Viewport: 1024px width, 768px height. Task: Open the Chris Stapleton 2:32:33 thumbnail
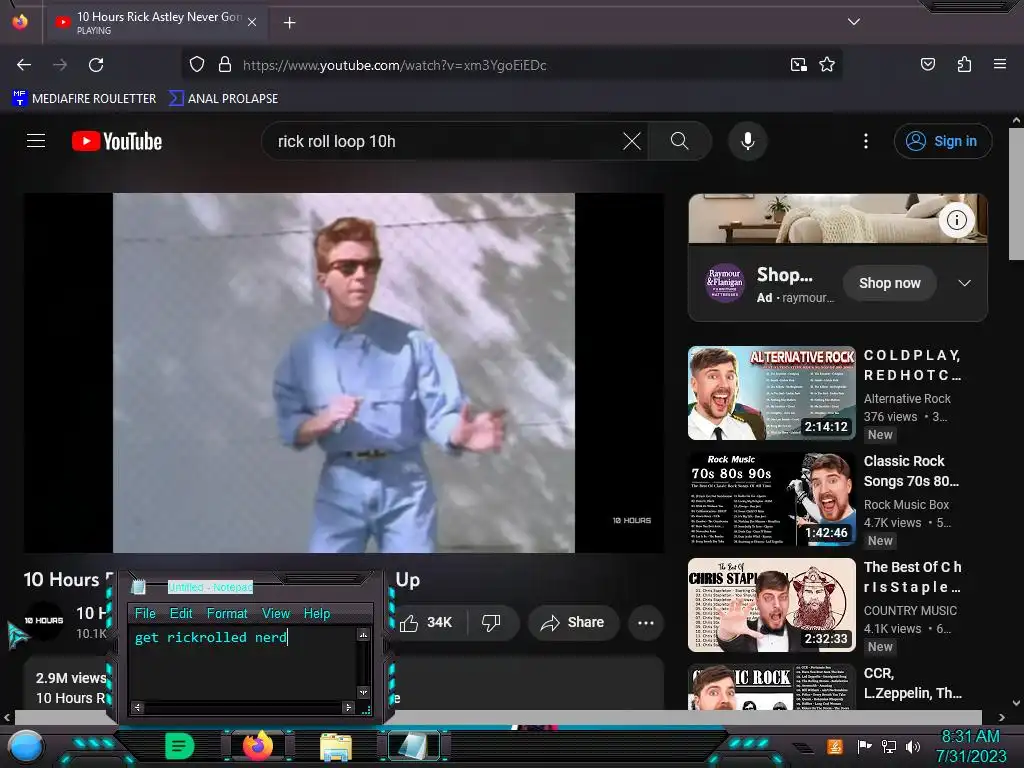[x=771, y=605]
